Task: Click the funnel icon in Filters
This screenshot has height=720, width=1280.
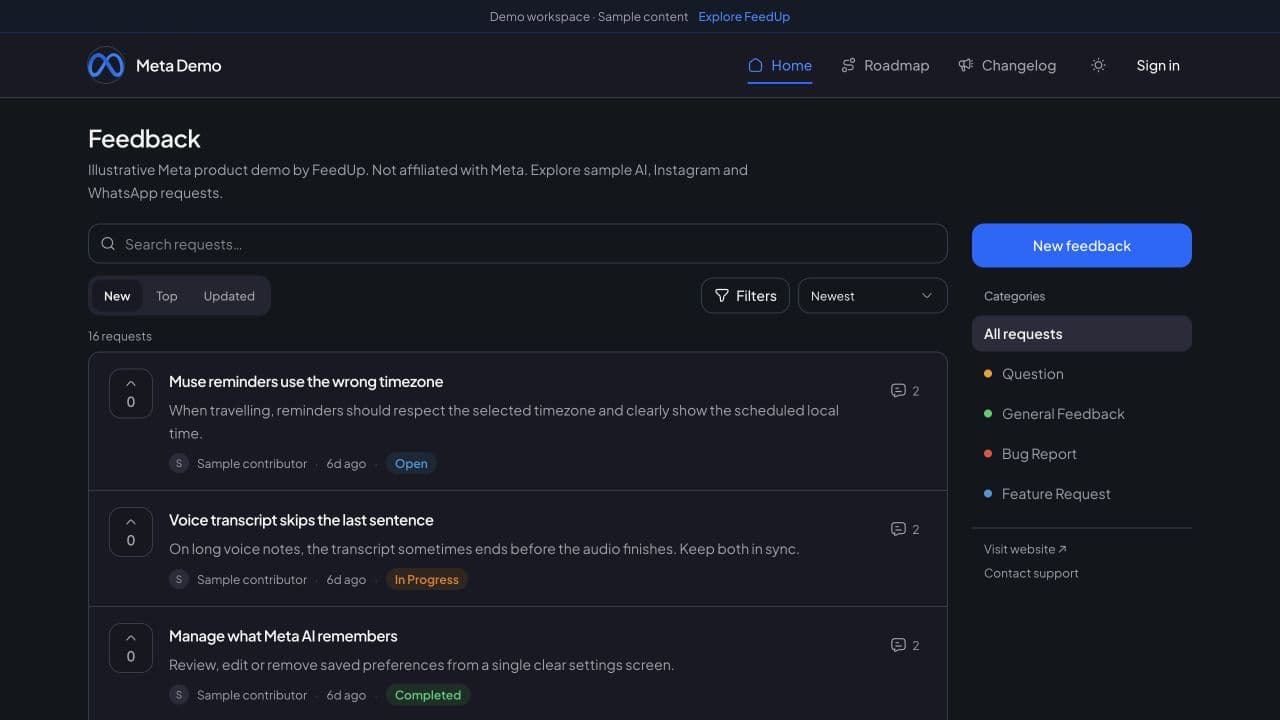Action: click(721, 296)
